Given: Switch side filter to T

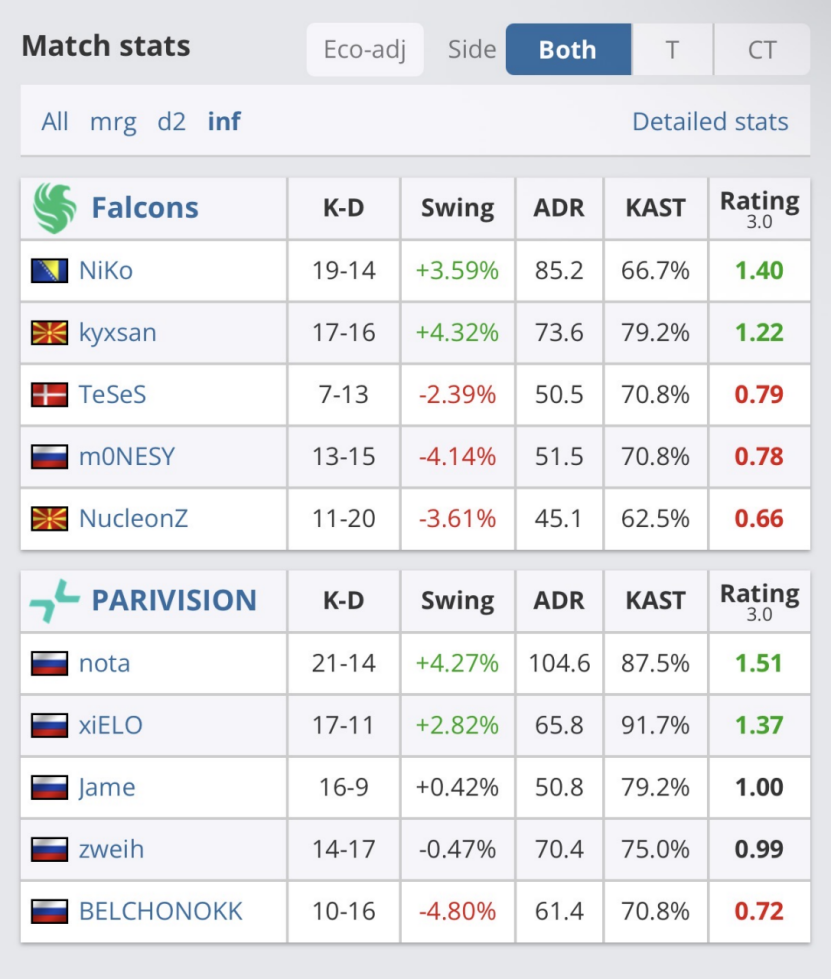Looking at the screenshot, I should click(x=673, y=50).
